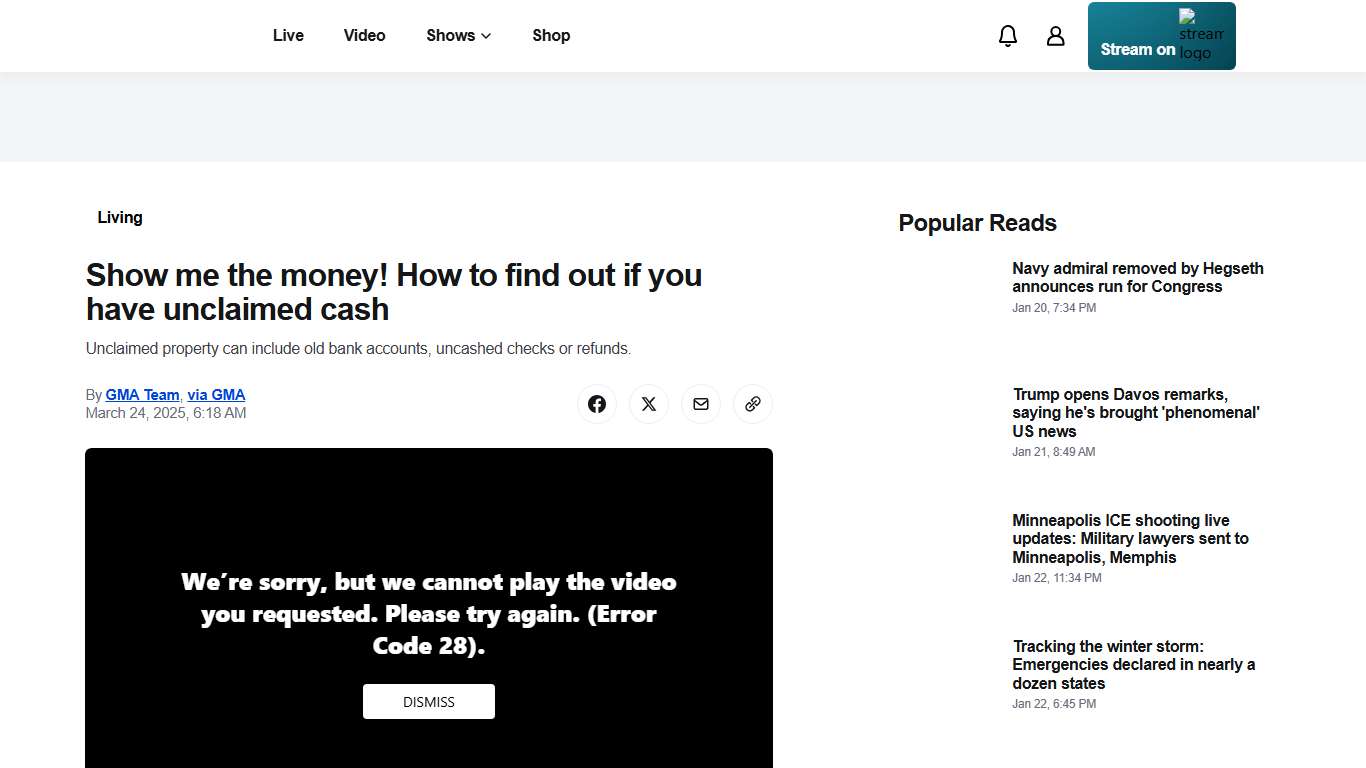Follow the via GMA link

pos(216,395)
